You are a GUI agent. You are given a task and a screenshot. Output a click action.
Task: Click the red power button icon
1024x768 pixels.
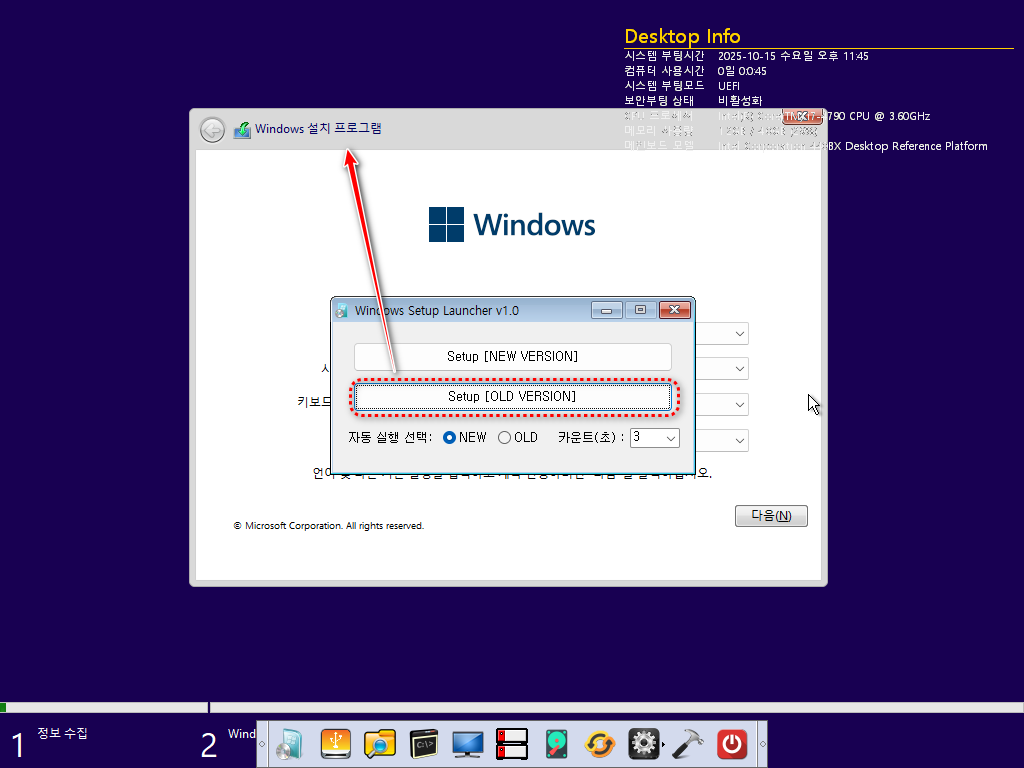tap(732, 744)
